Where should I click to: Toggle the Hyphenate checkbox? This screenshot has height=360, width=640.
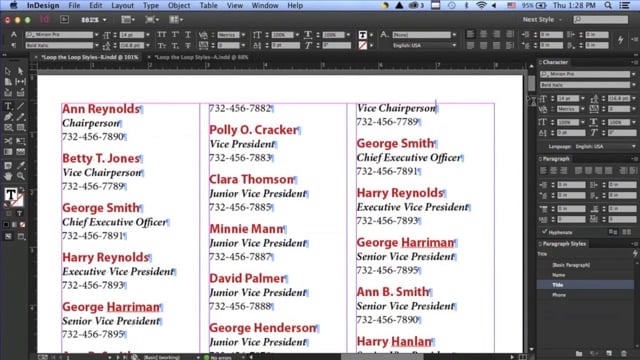click(x=544, y=232)
